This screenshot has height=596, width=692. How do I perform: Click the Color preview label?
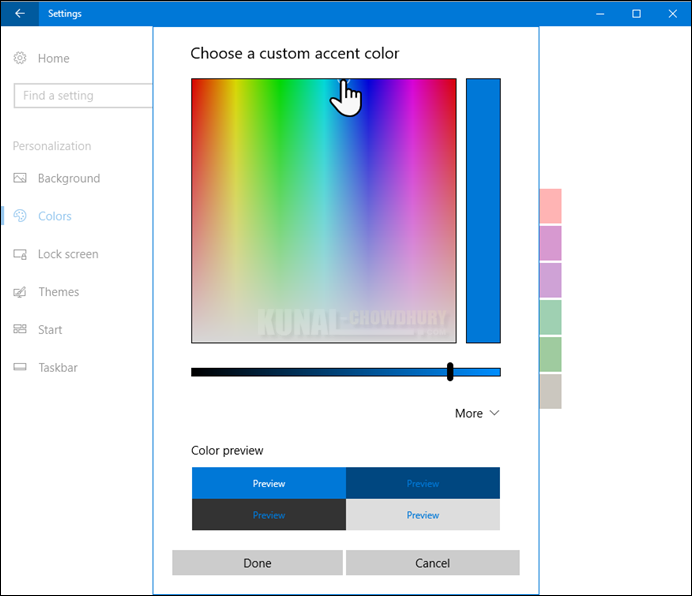(x=227, y=450)
